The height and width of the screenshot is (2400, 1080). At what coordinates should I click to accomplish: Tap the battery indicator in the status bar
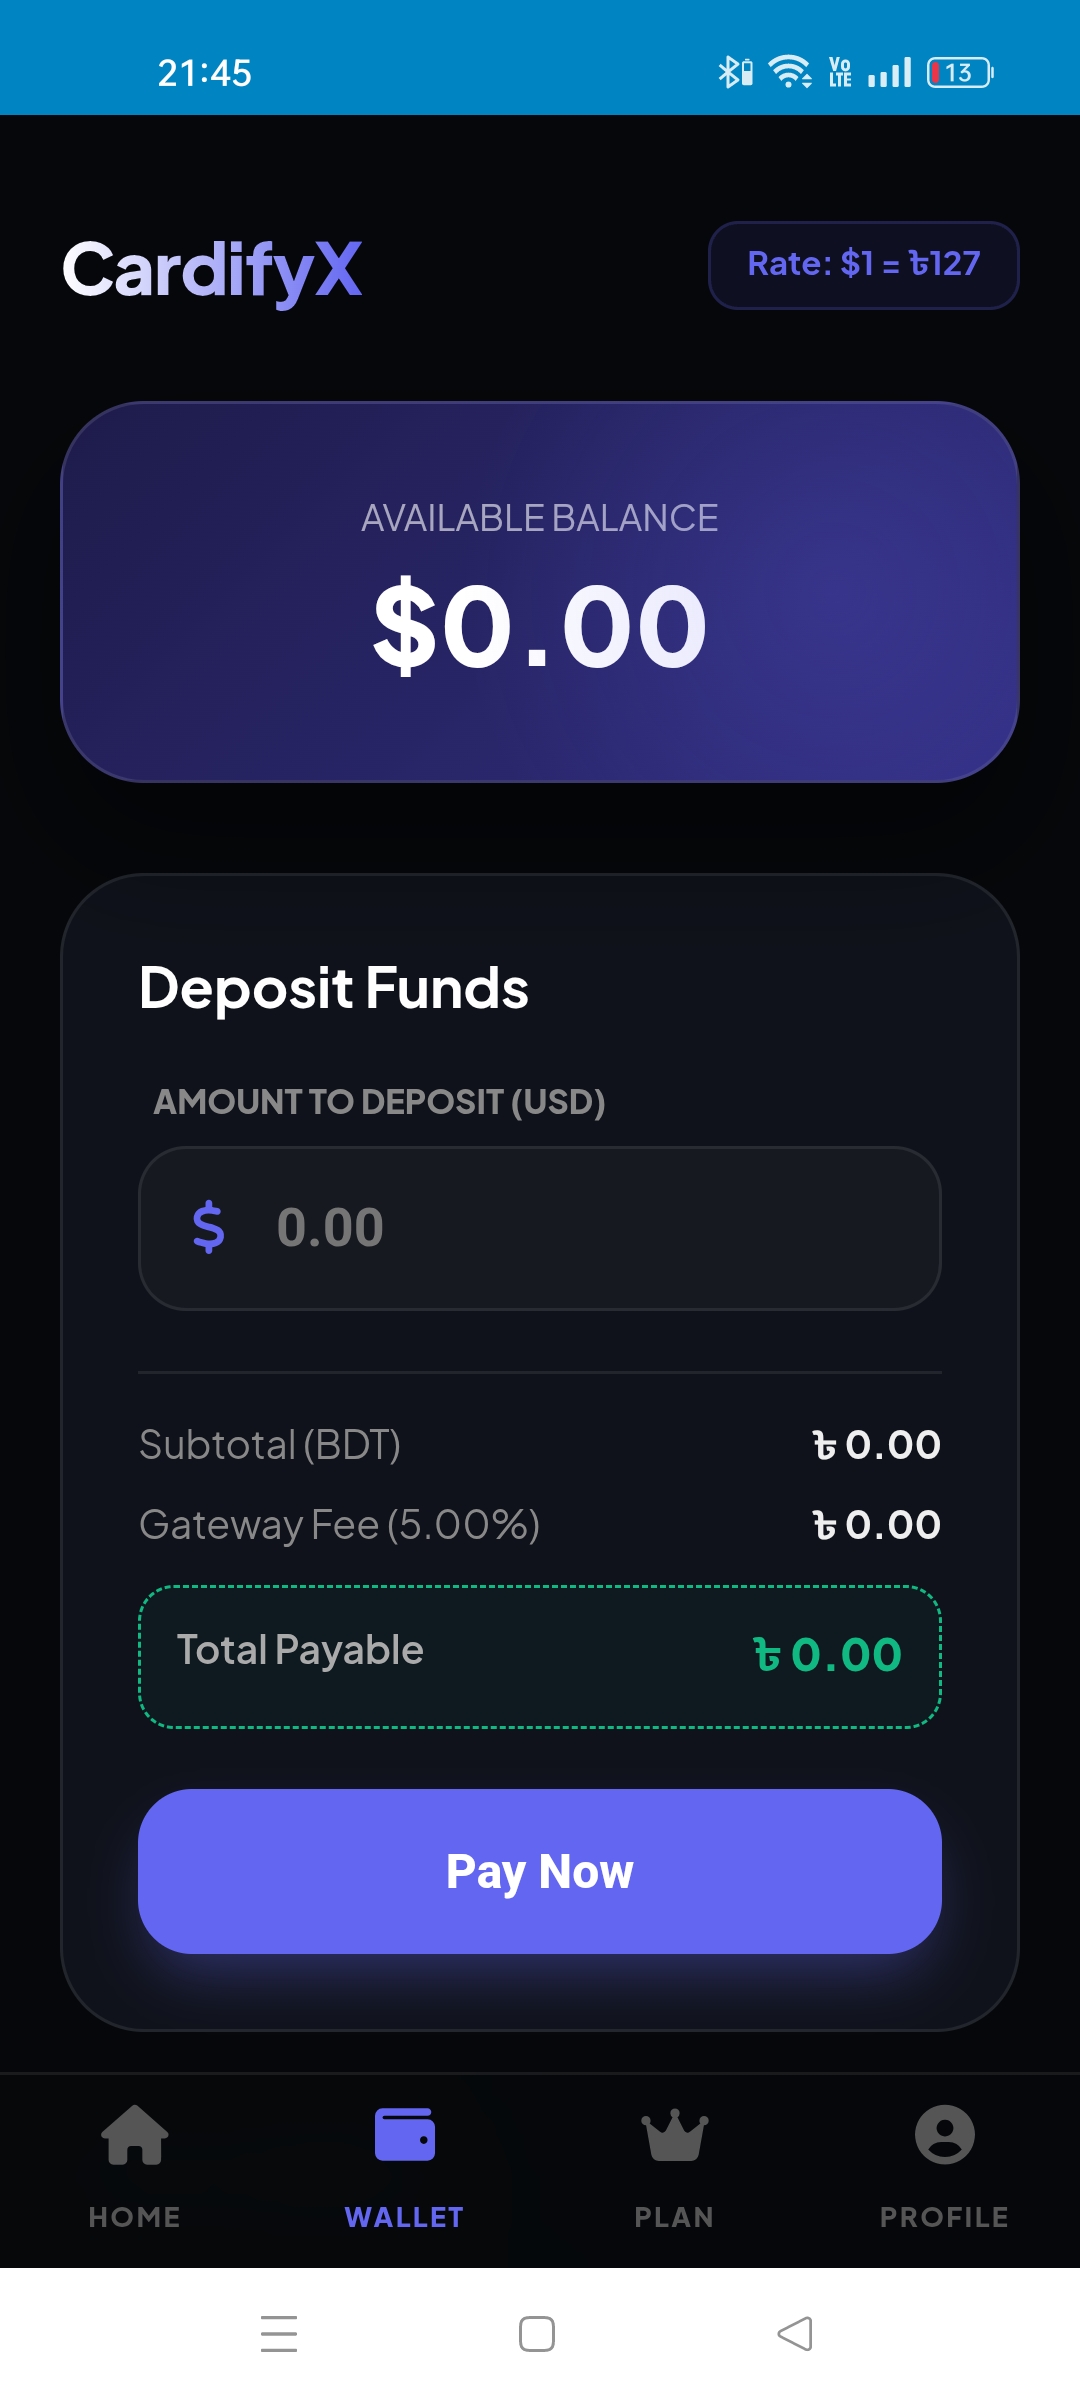[960, 73]
